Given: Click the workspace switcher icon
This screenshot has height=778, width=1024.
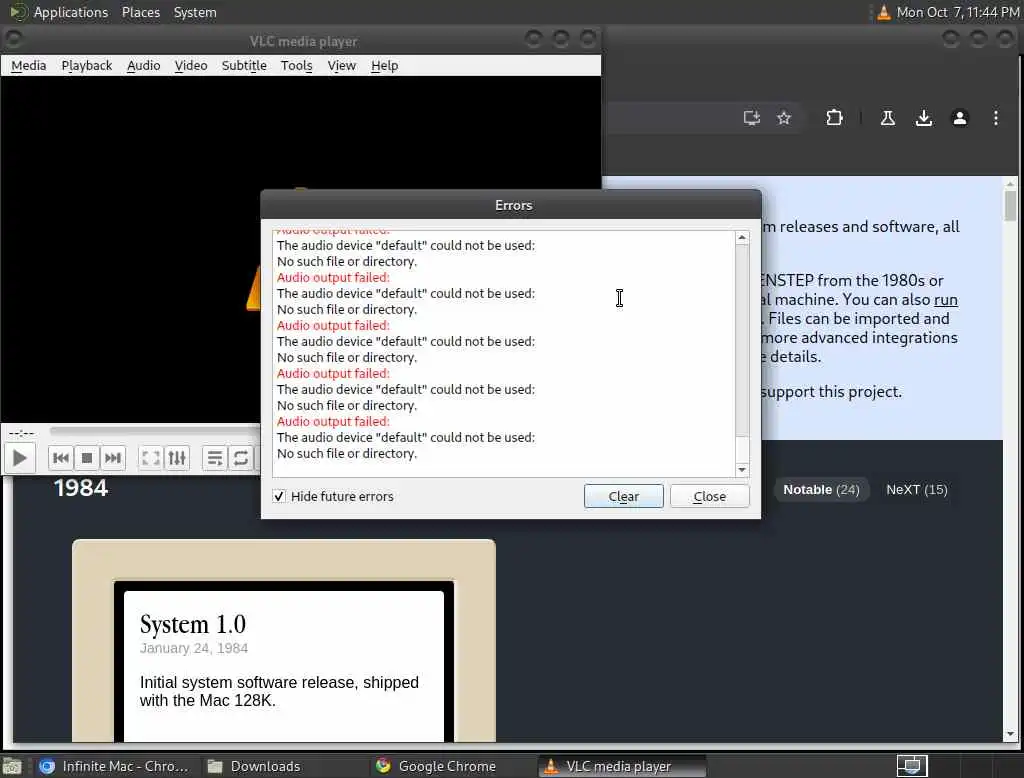Looking at the screenshot, I should pos(912,766).
